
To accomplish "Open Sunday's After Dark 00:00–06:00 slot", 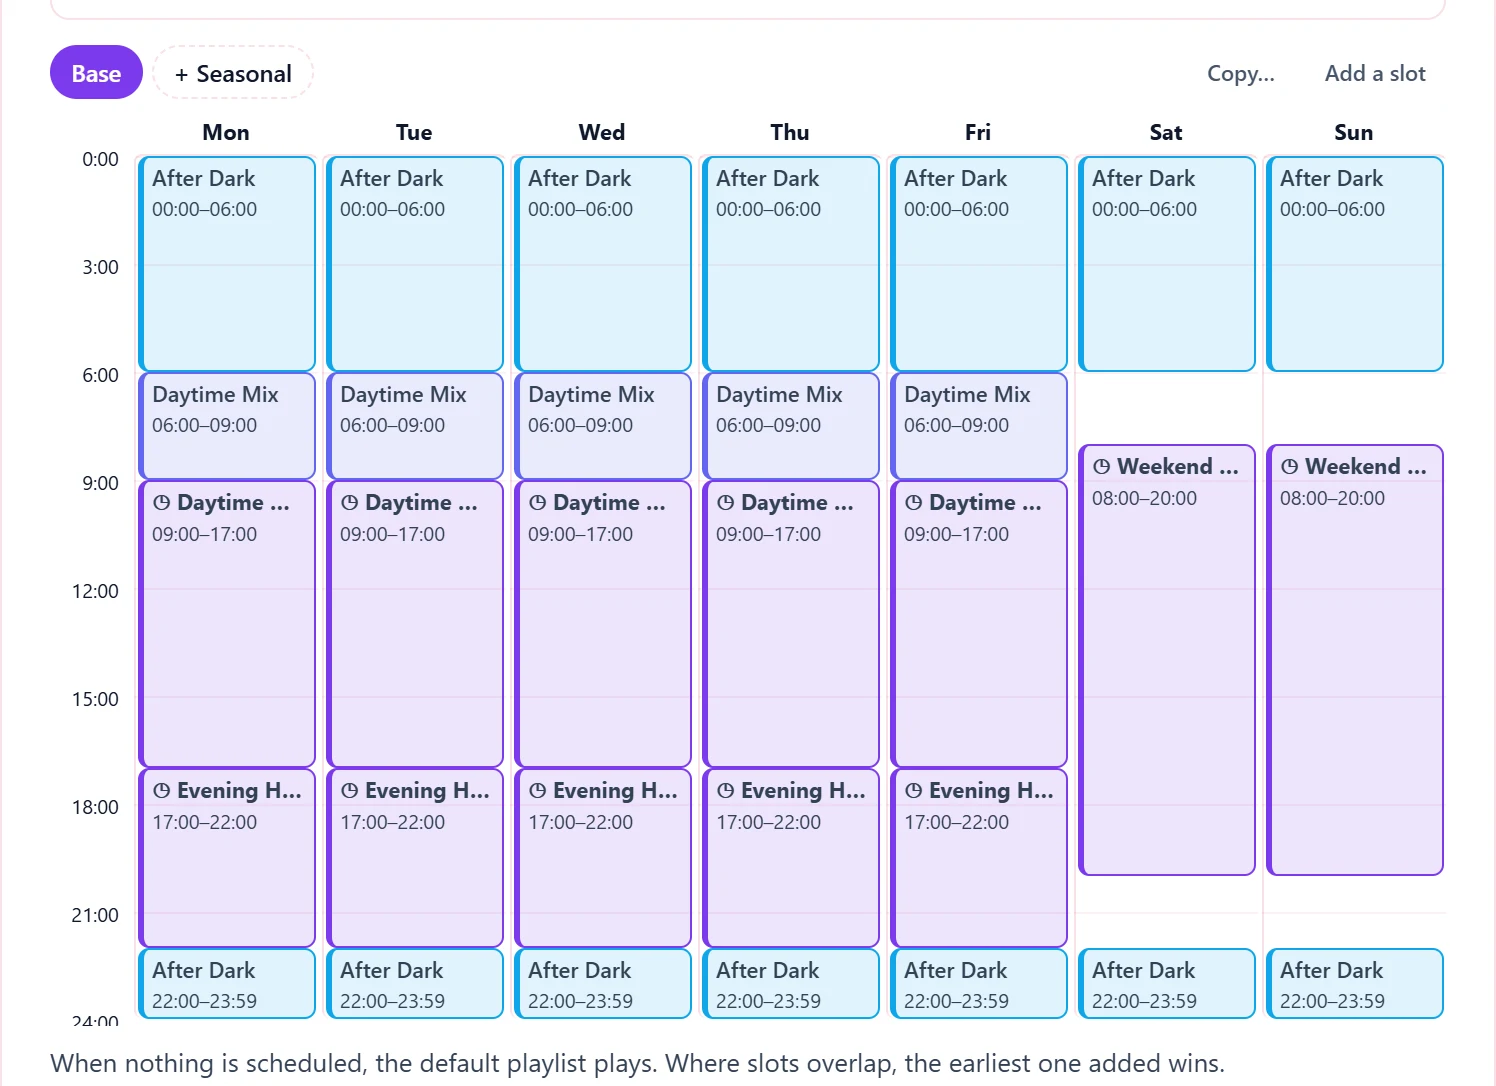I will [1355, 264].
